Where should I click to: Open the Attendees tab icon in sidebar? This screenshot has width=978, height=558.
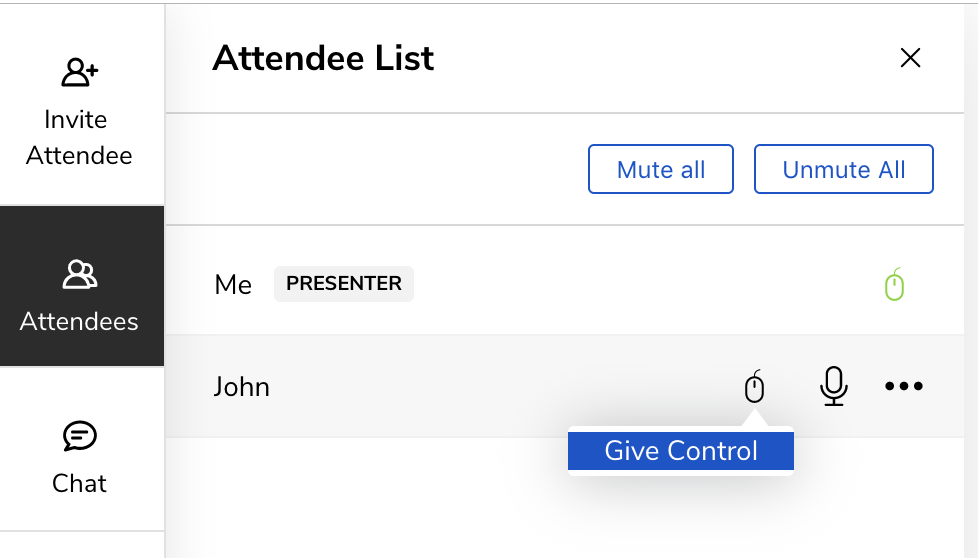point(79,275)
